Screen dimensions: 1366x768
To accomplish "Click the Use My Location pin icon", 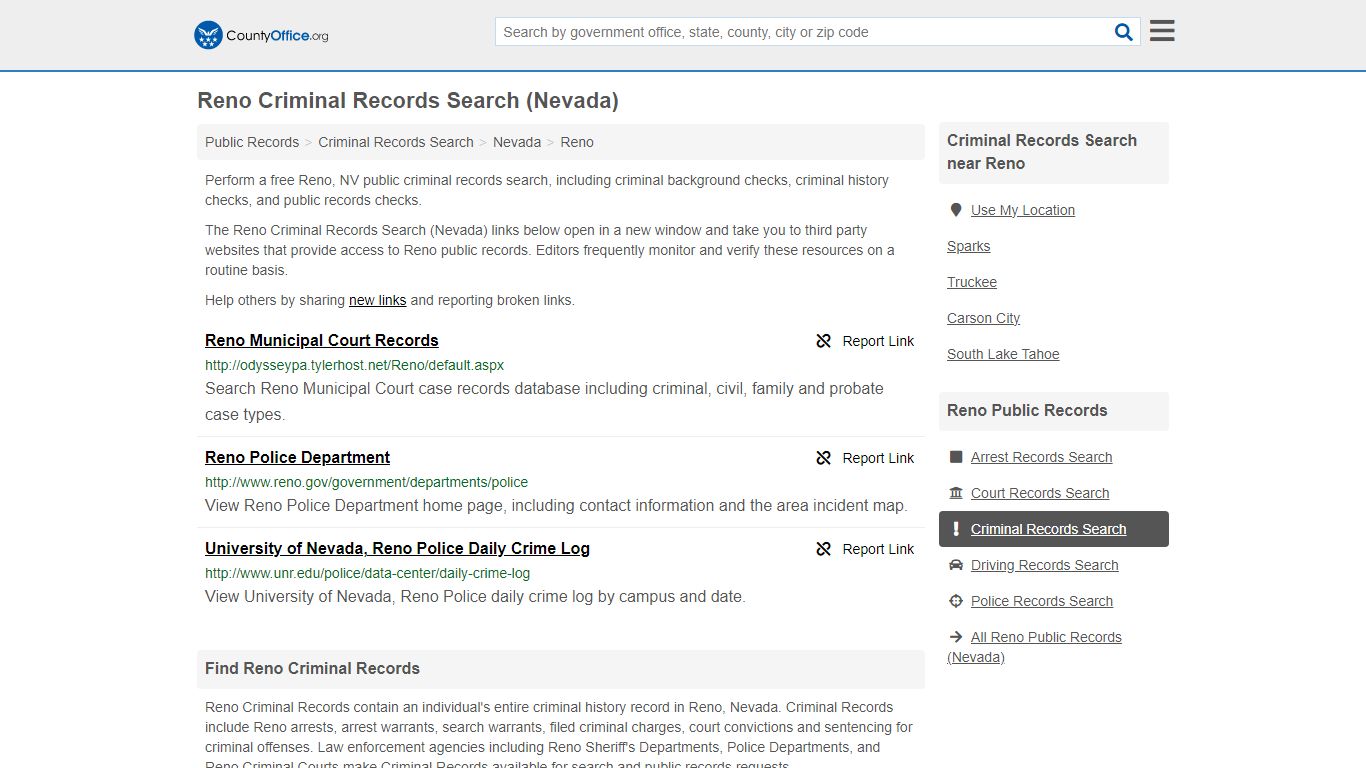I will click(x=956, y=210).
